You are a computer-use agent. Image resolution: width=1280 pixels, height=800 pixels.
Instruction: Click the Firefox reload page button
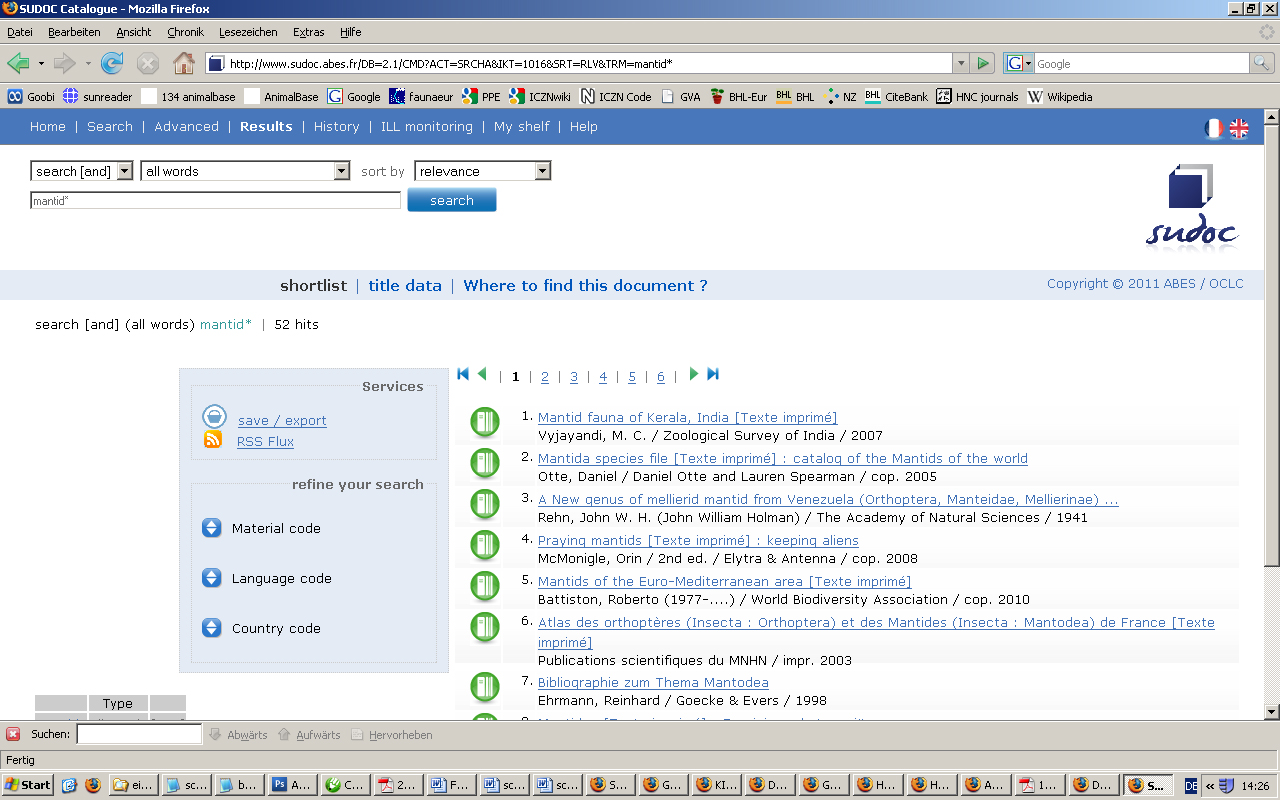(112, 64)
